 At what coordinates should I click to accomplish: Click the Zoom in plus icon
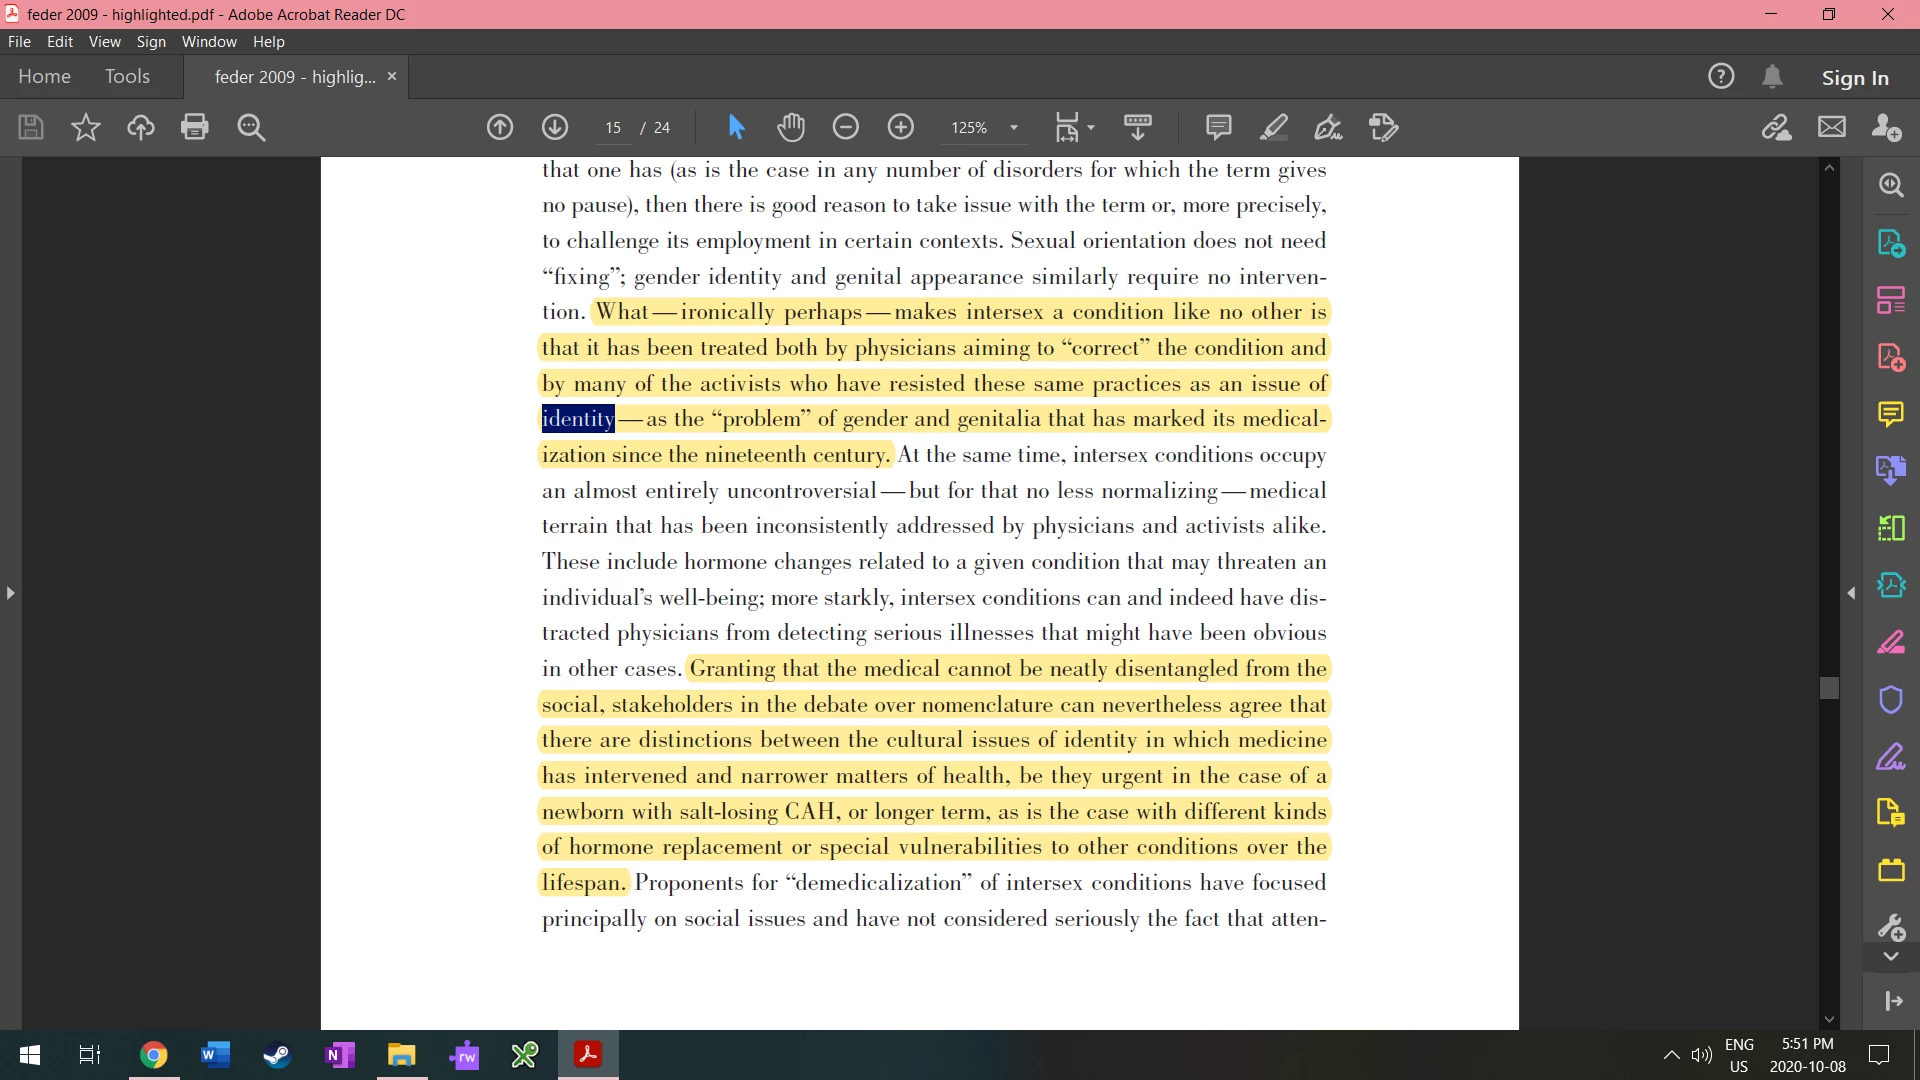click(x=901, y=127)
